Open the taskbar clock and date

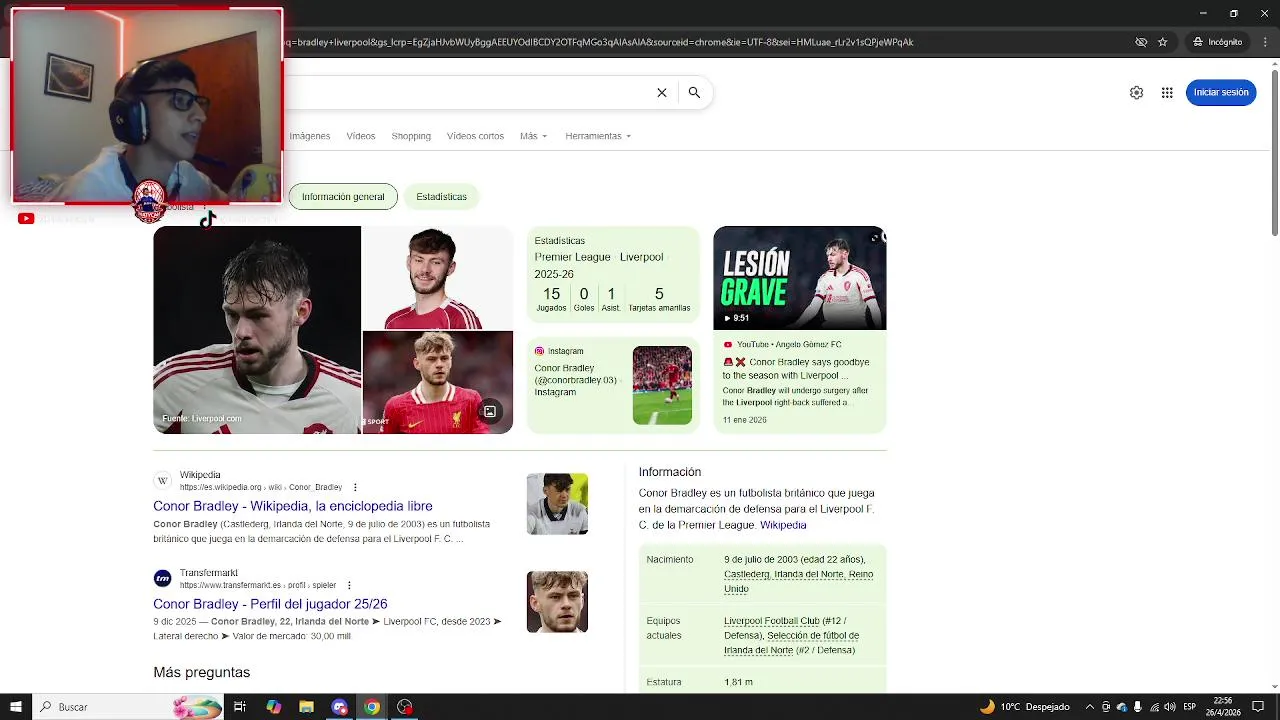[1223, 707]
